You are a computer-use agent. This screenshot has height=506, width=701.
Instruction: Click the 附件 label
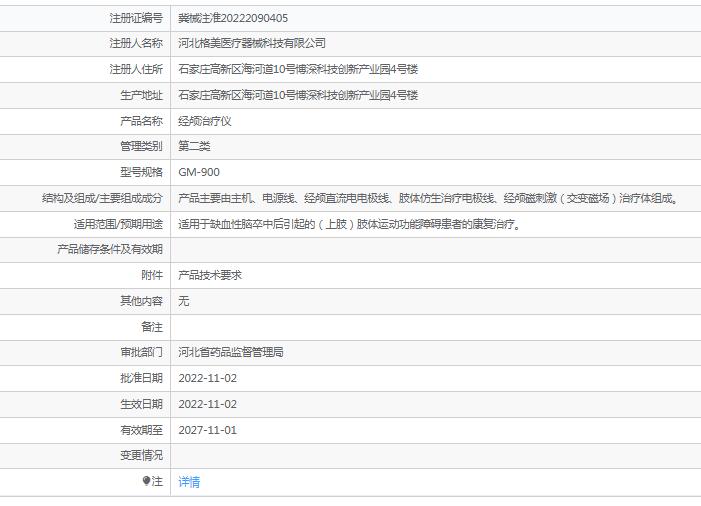[152, 275]
